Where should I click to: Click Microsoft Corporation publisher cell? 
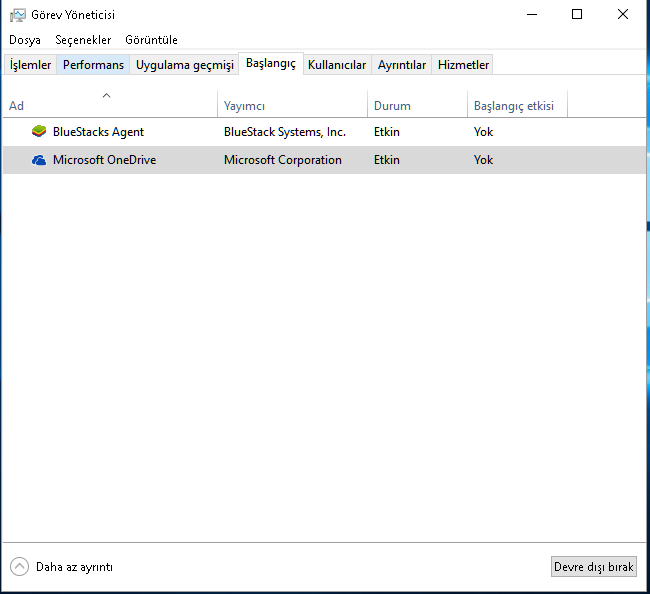[x=283, y=160]
